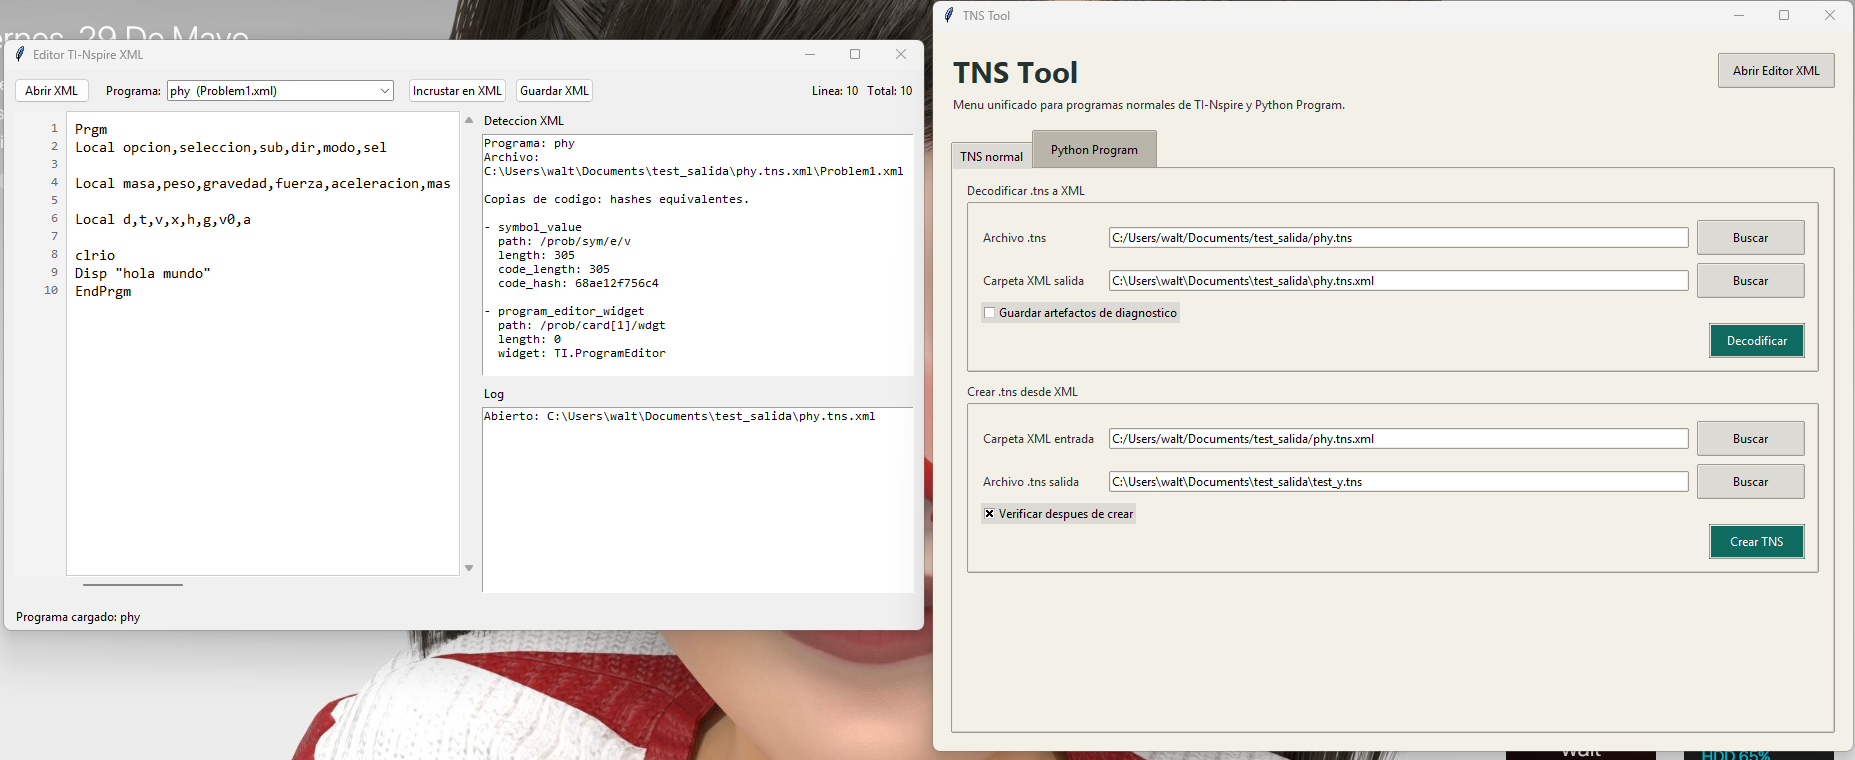Click the "Linea: 10" indicator
The height and width of the screenshot is (760, 1855).
pos(835,91)
